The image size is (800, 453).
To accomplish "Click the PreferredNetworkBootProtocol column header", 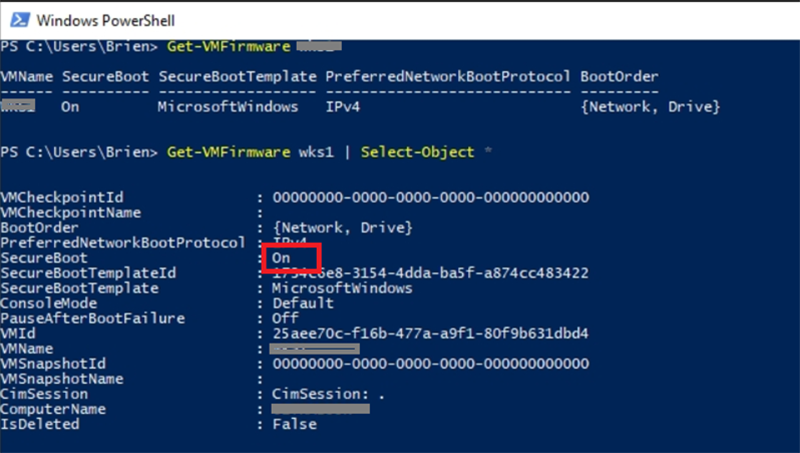I will pos(448,77).
